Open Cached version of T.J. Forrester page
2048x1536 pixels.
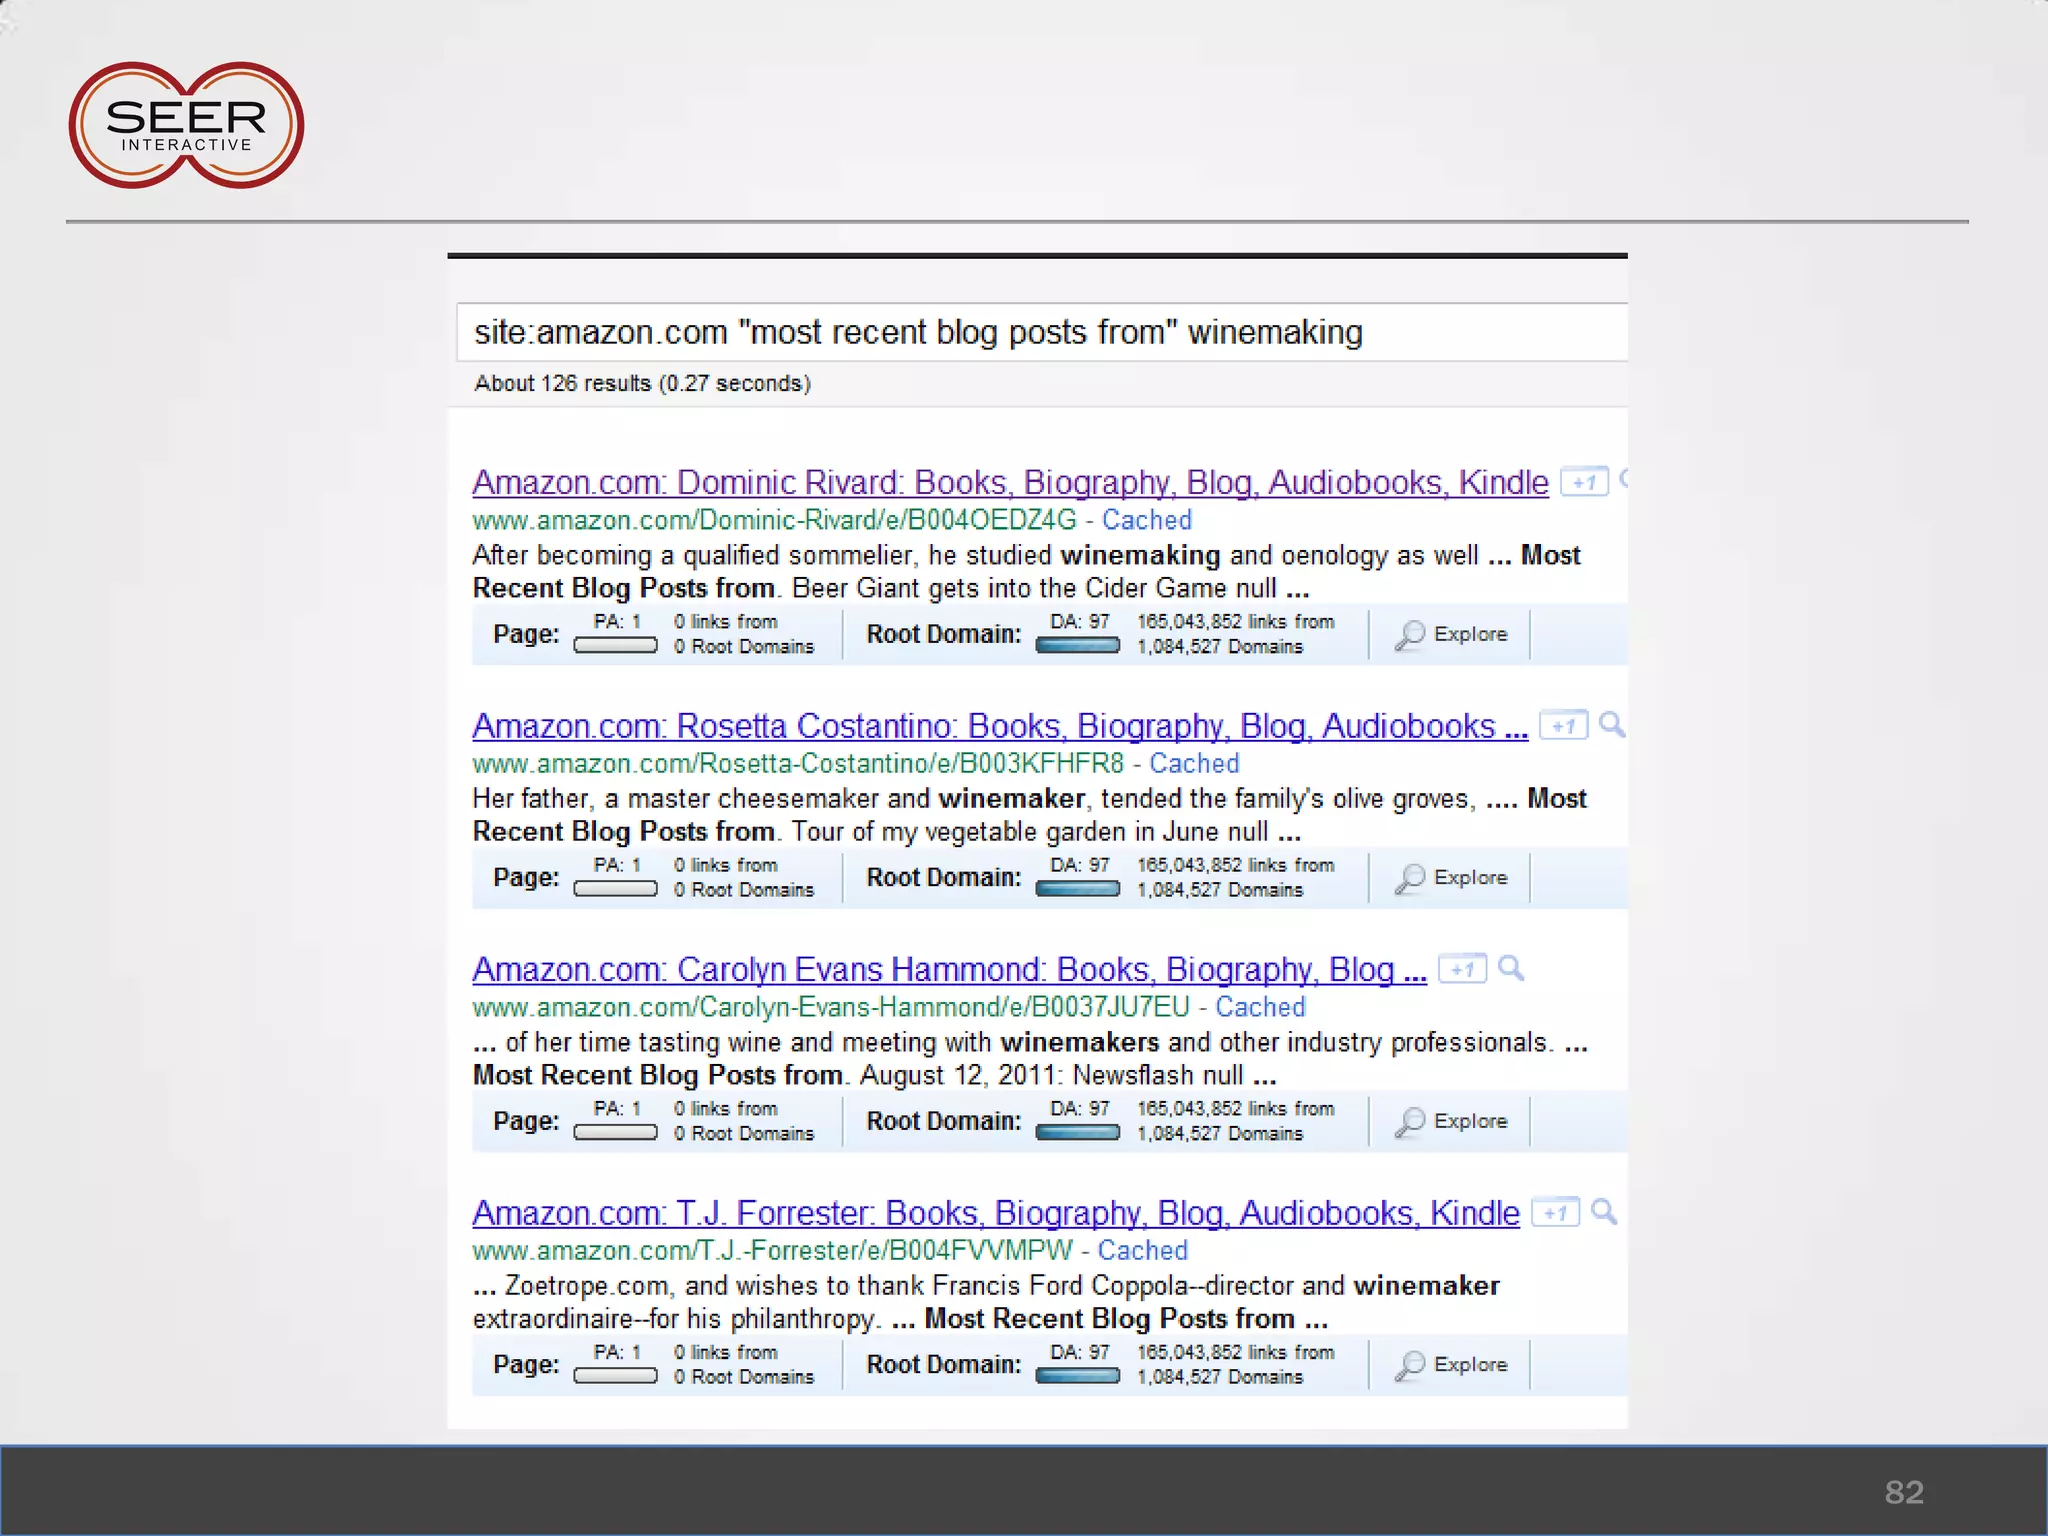point(1143,1250)
